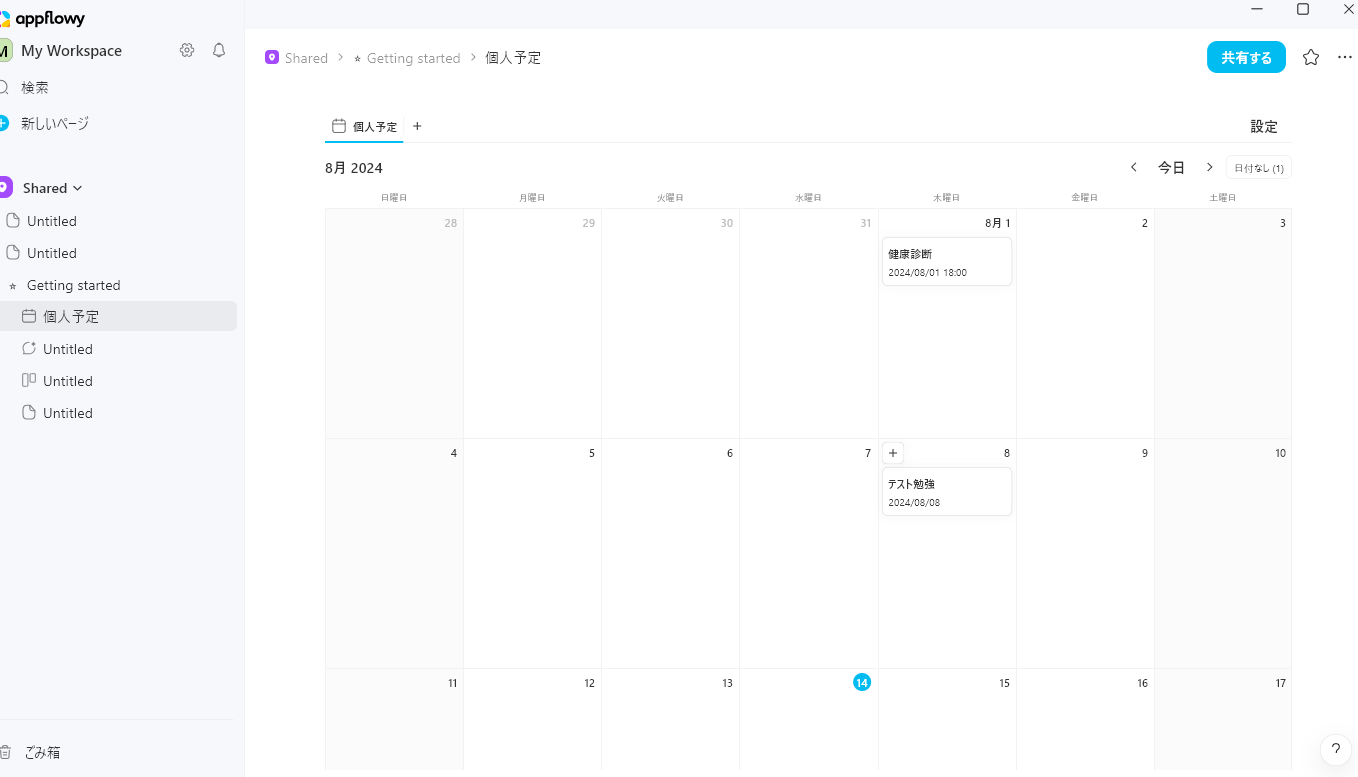Go to previous month arrow
This screenshot has width=1358, height=777.
[1134, 167]
